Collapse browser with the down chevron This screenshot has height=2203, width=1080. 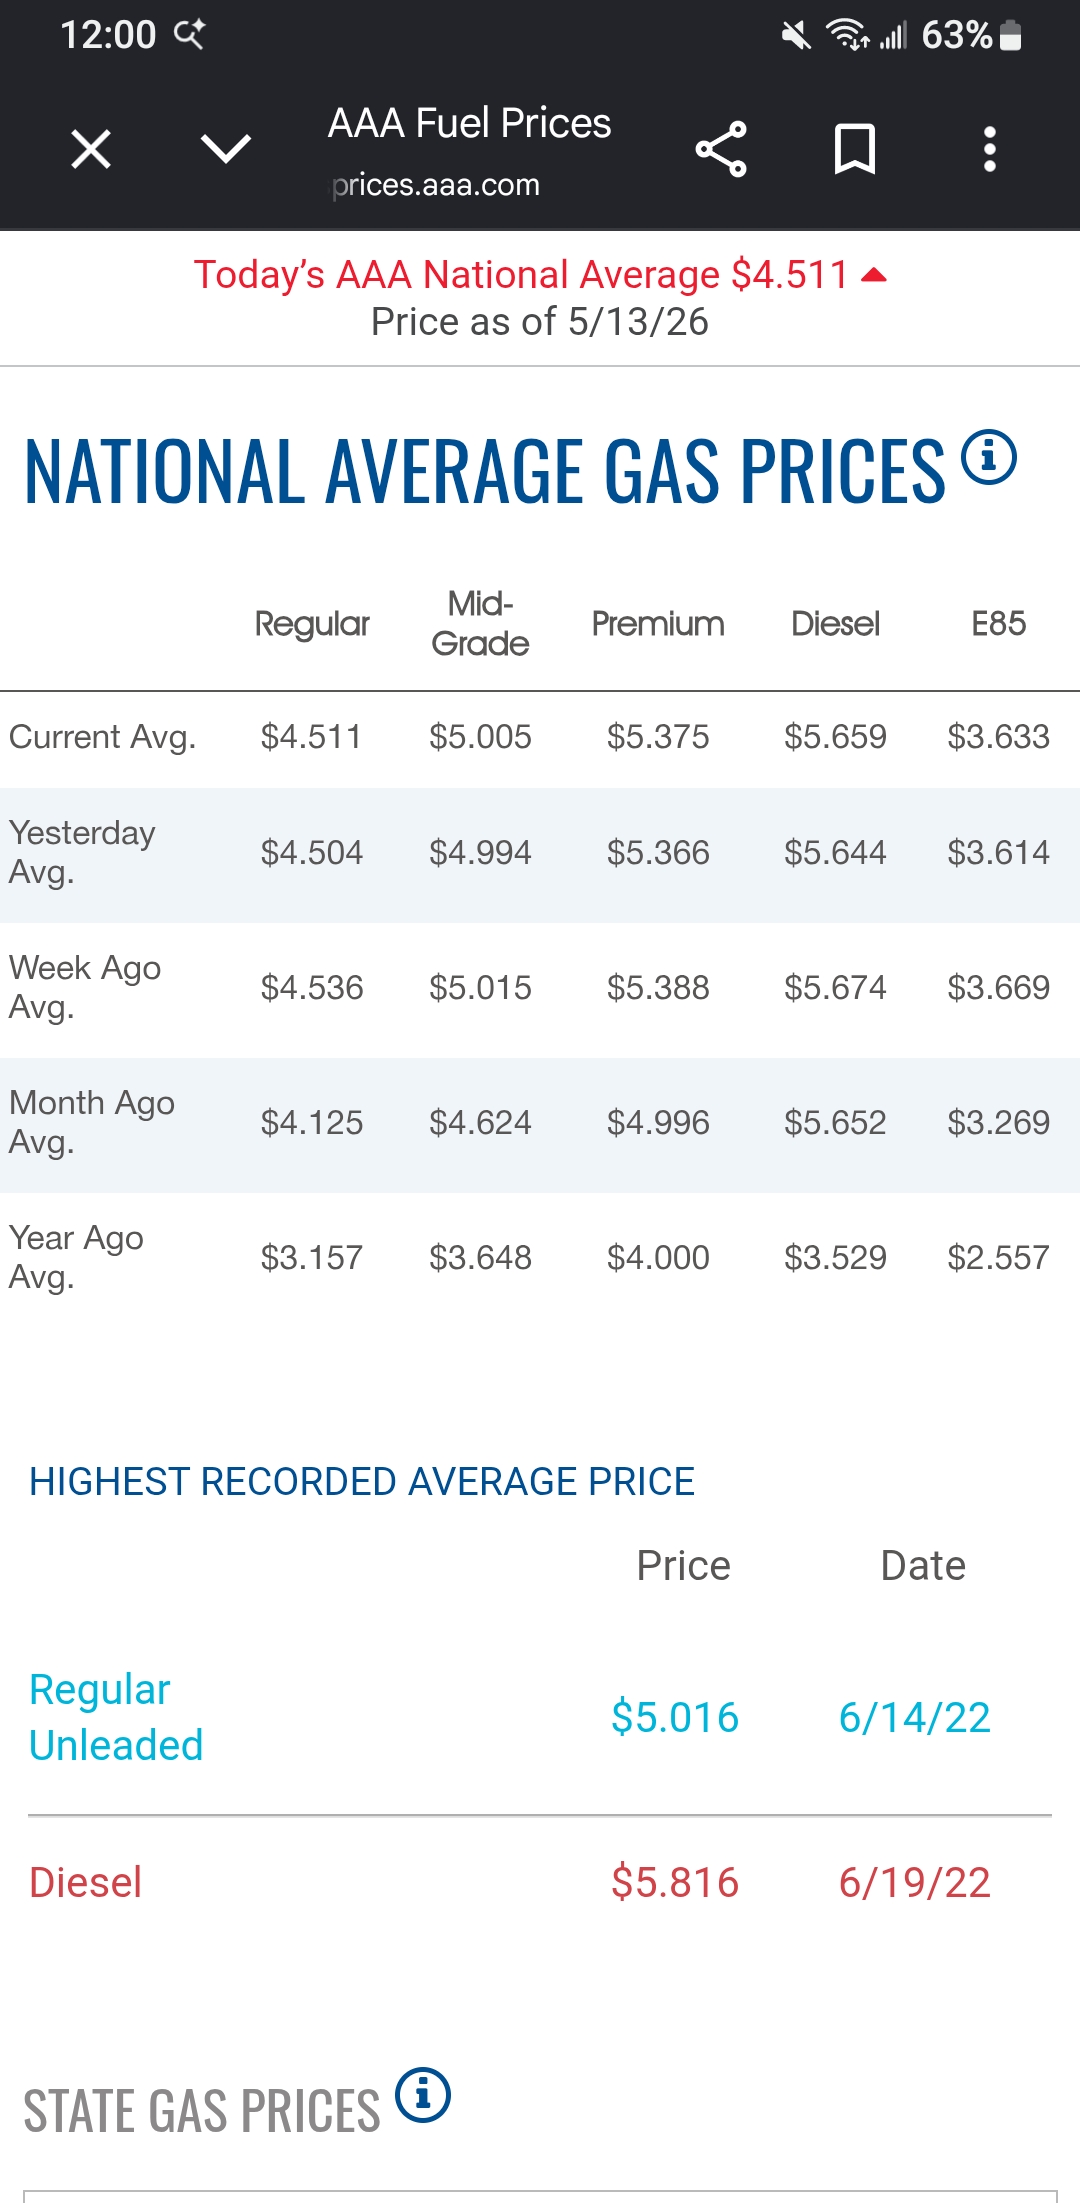(x=226, y=149)
